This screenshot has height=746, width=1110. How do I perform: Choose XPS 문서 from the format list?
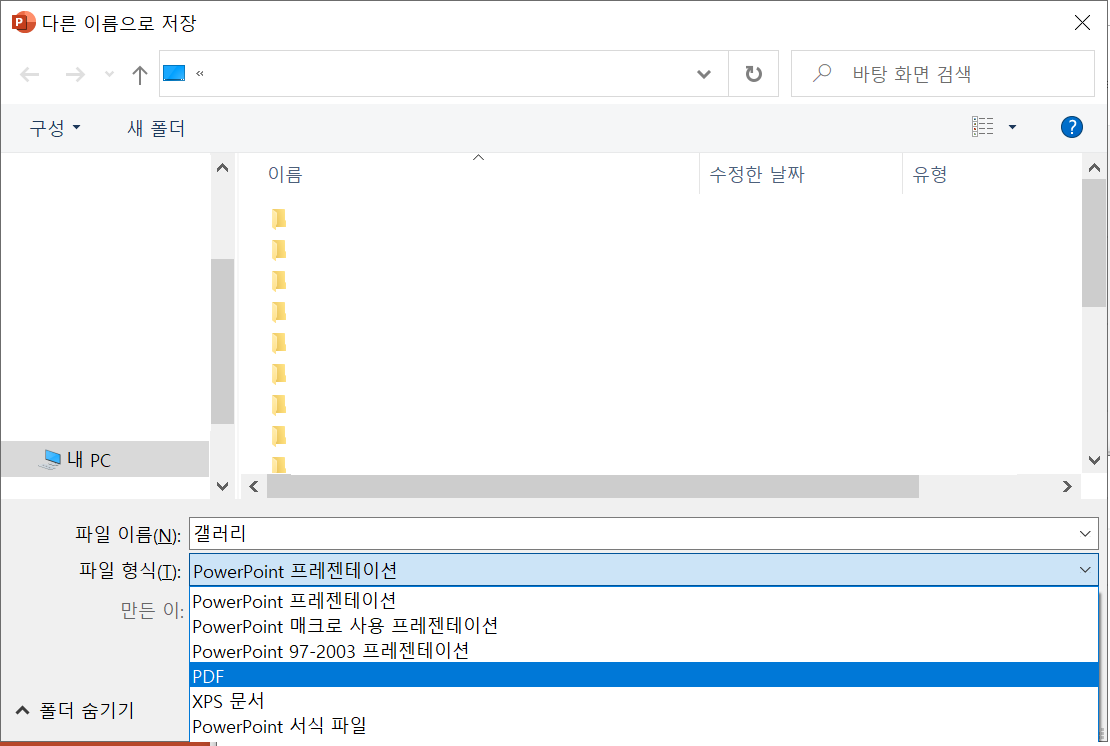[x=643, y=701]
